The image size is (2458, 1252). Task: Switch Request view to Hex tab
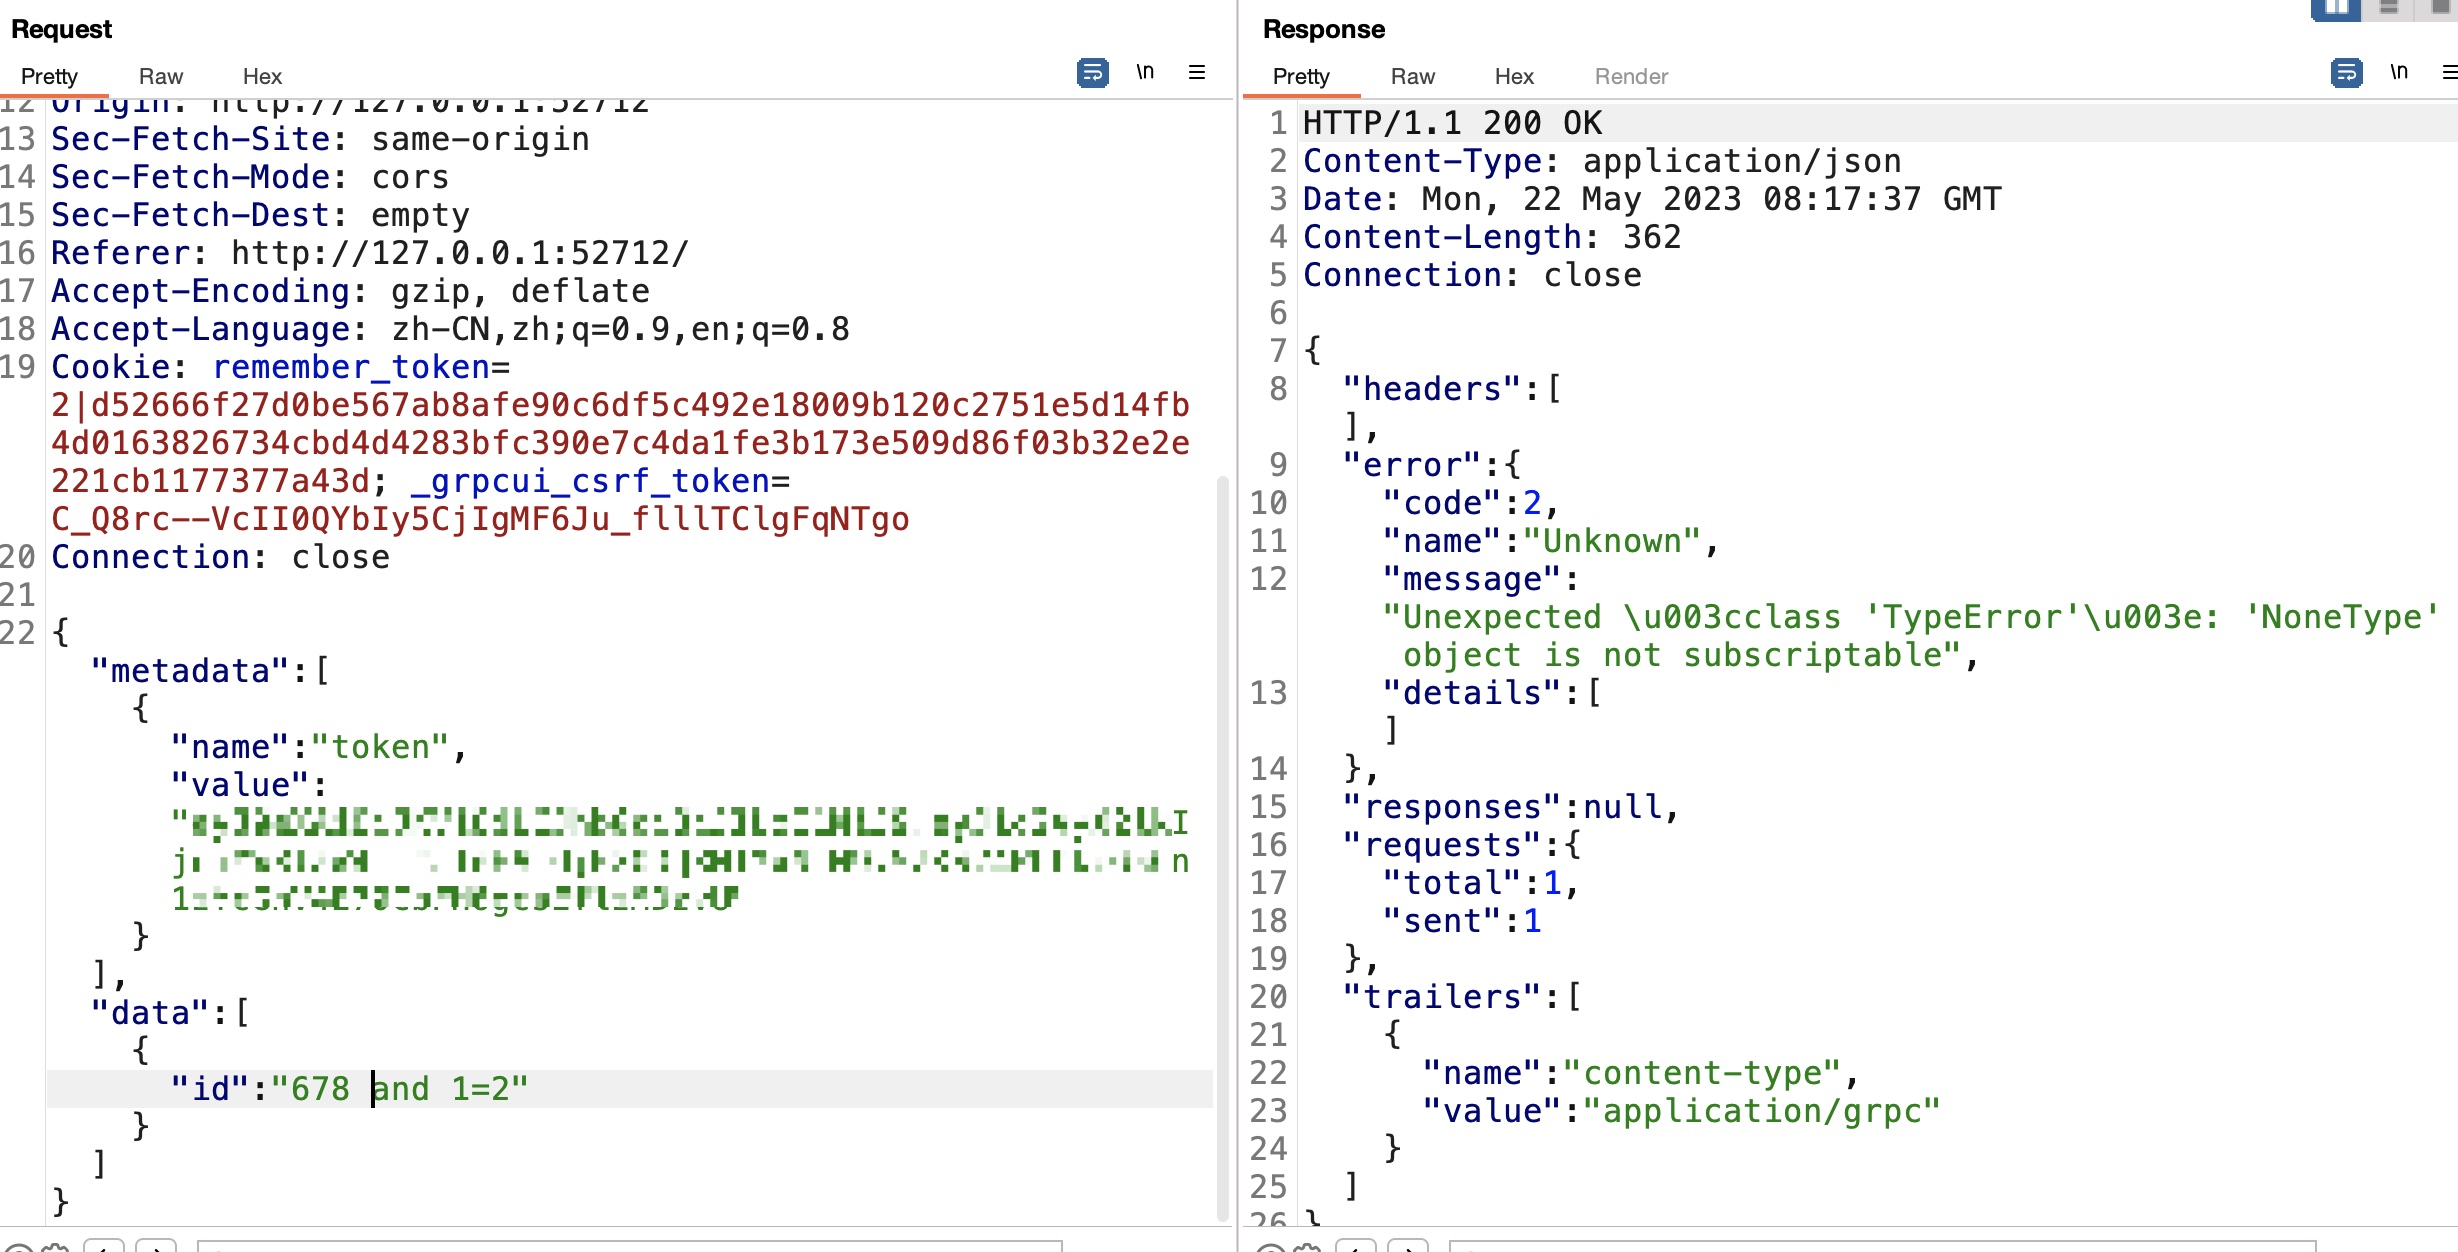[x=262, y=77]
